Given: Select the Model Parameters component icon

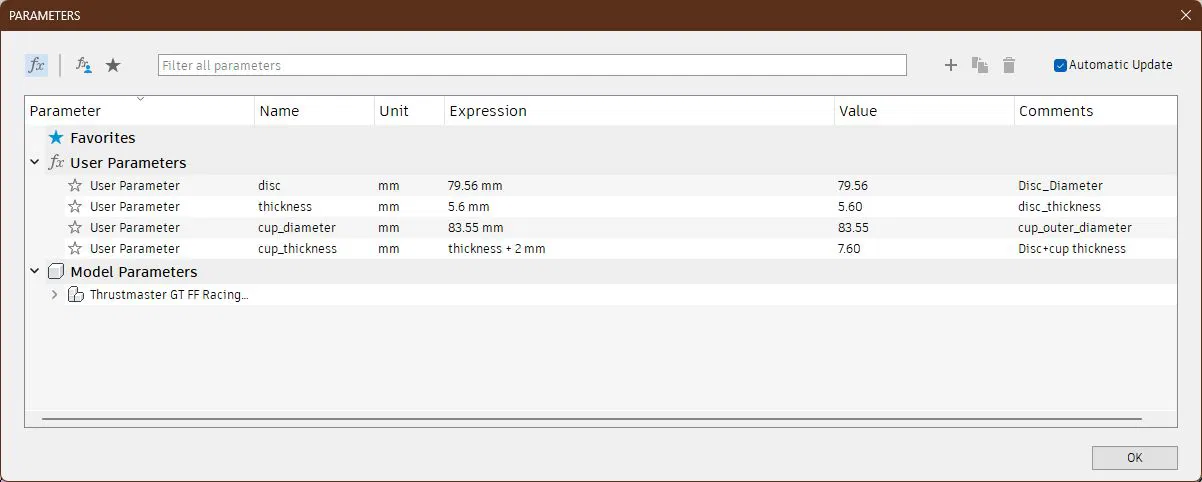Looking at the screenshot, I should click(x=56, y=271).
